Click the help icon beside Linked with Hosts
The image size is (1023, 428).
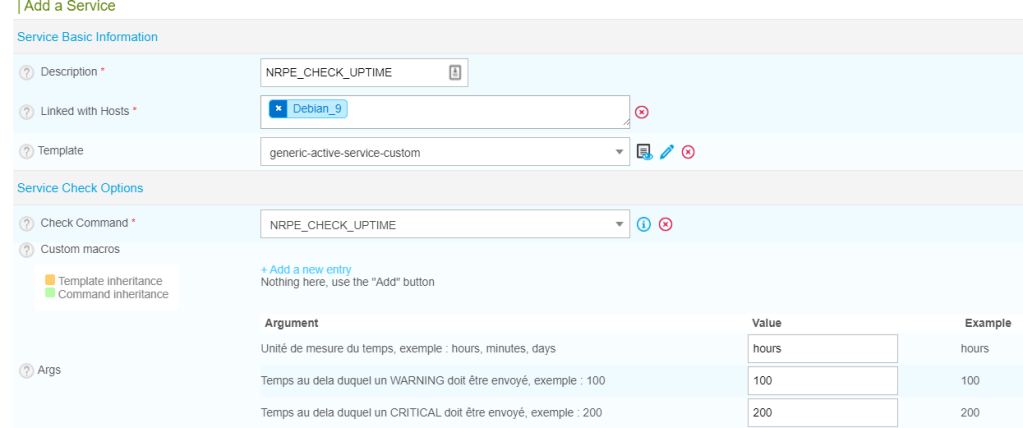(x=27, y=111)
